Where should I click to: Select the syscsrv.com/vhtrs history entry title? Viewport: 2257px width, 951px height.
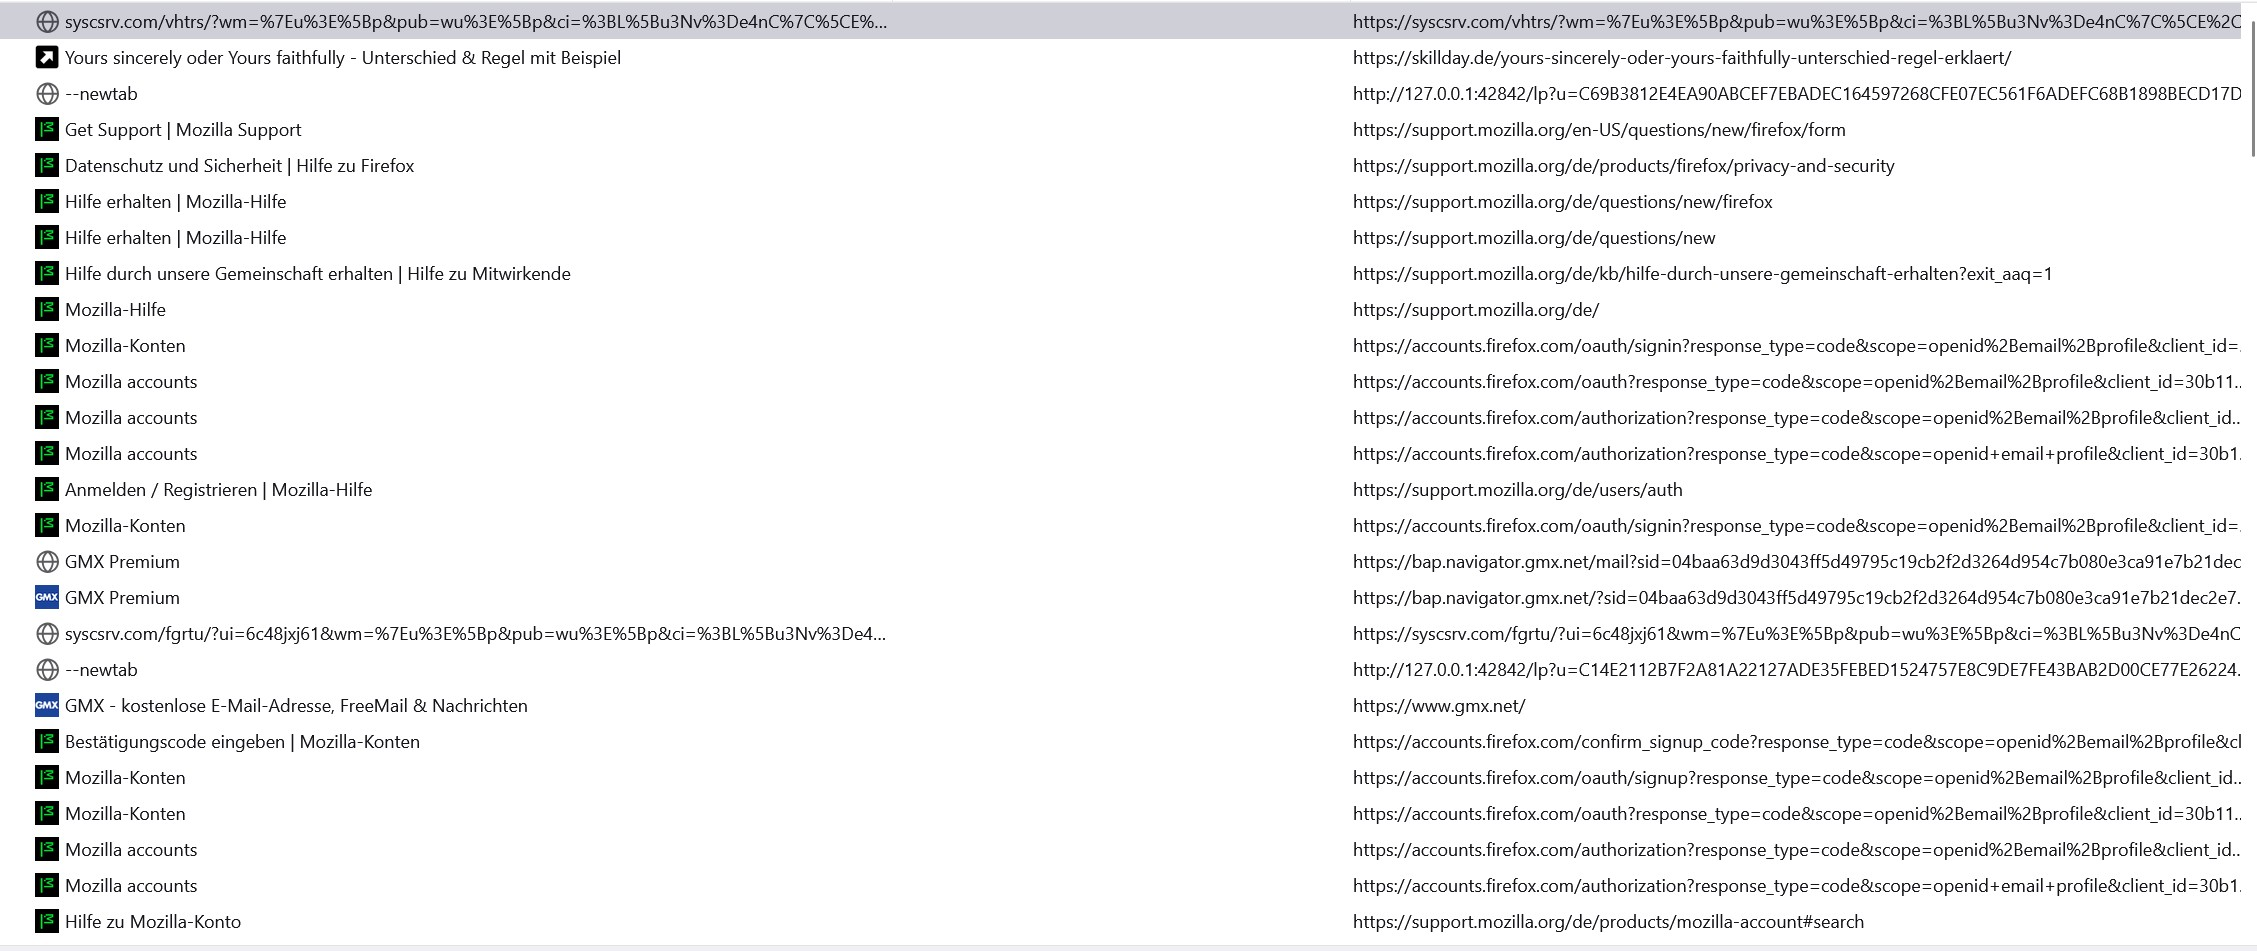pyautogui.click(x=476, y=22)
